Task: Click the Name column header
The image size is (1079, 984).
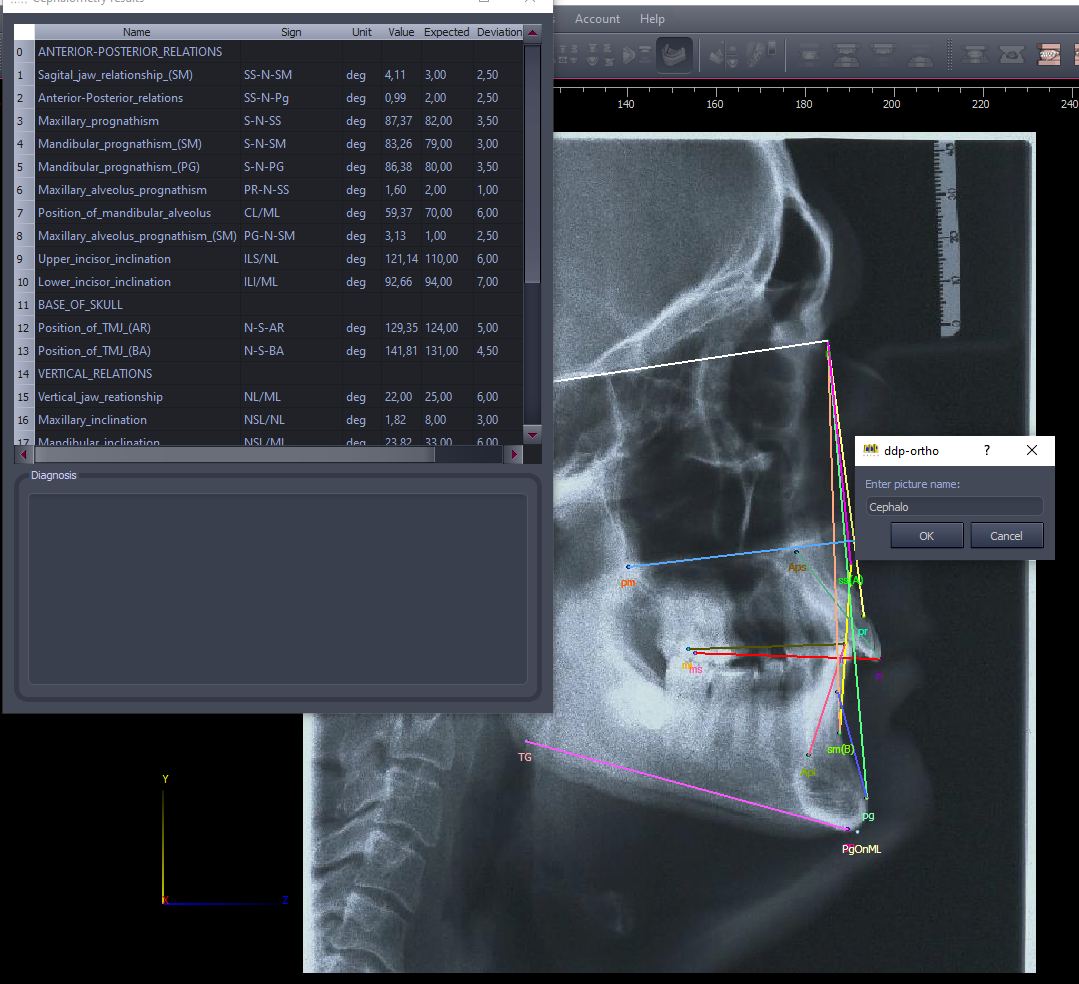Action: 137,32
